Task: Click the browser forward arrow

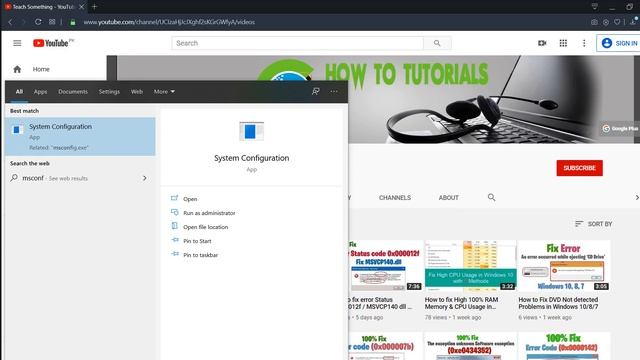Action: tap(24, 22)
